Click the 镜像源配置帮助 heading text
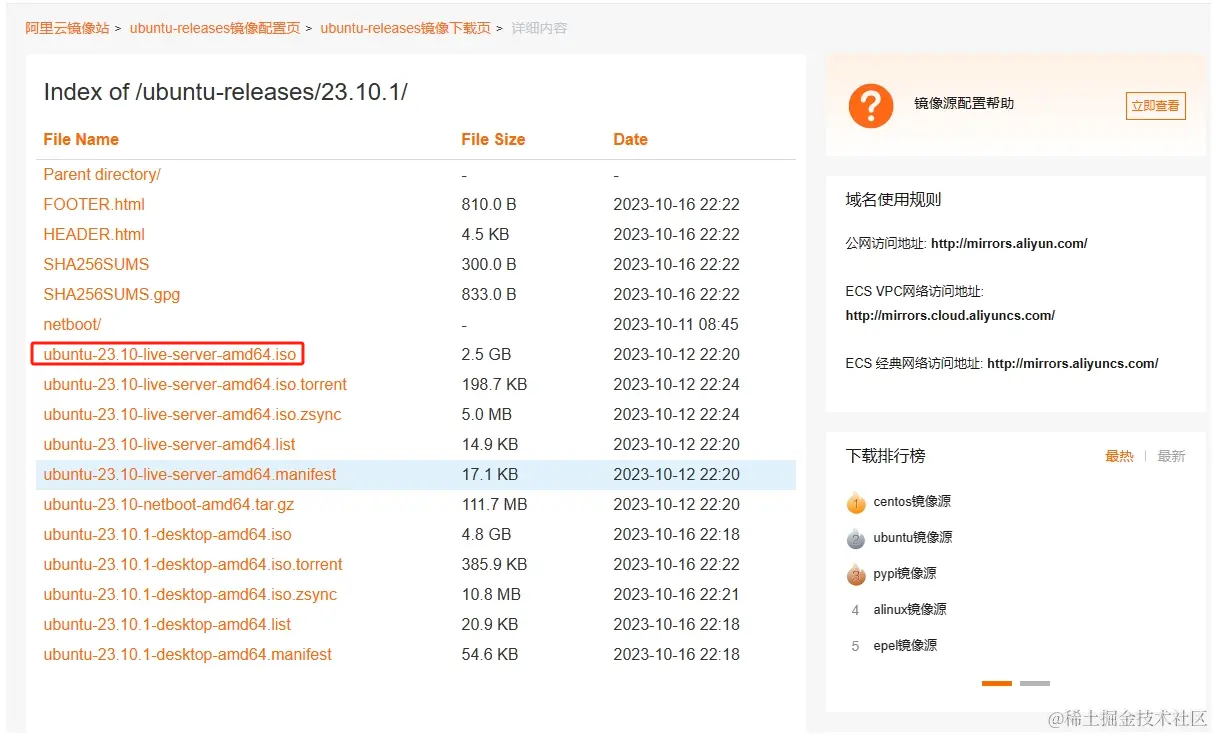The height and width of the screenshot is (735, 1214). pos(964,103)
